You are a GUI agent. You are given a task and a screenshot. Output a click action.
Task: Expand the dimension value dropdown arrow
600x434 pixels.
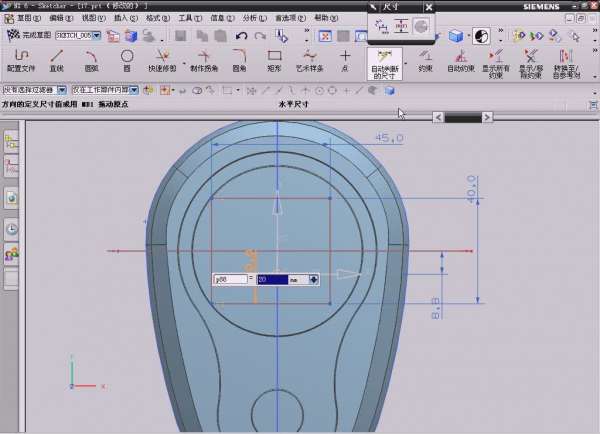coord(314,280)
